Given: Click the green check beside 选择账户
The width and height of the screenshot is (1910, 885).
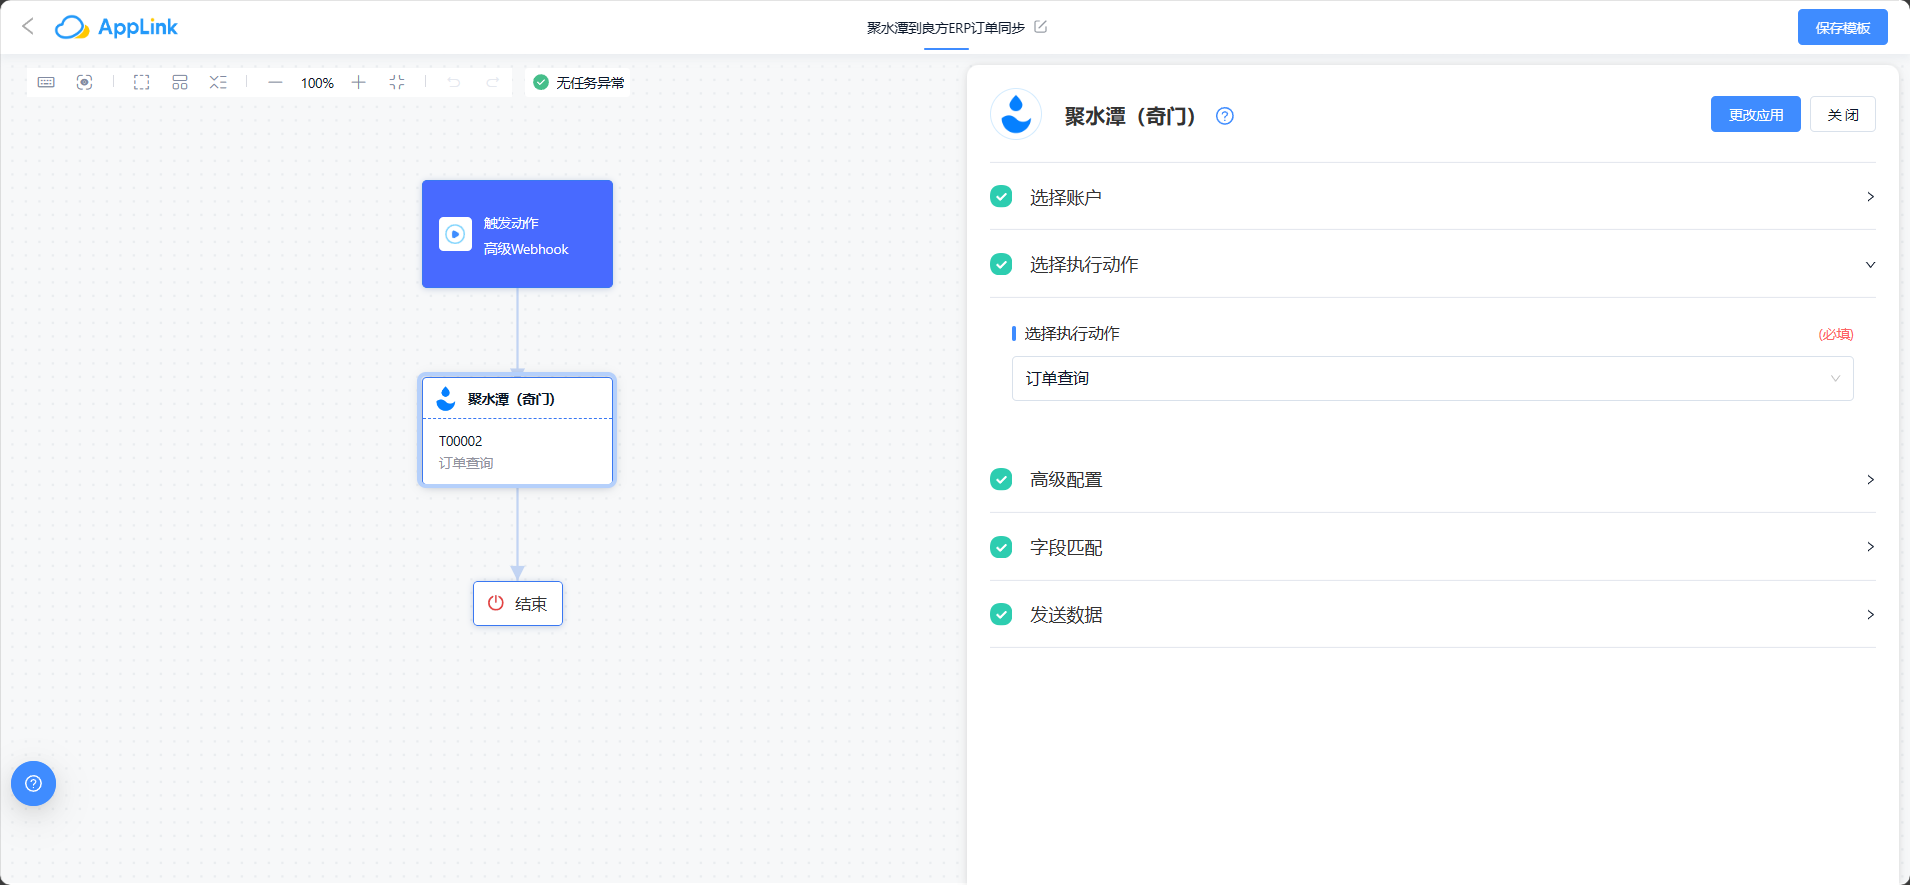Looking at the screenshot, I should point(1001,196).
